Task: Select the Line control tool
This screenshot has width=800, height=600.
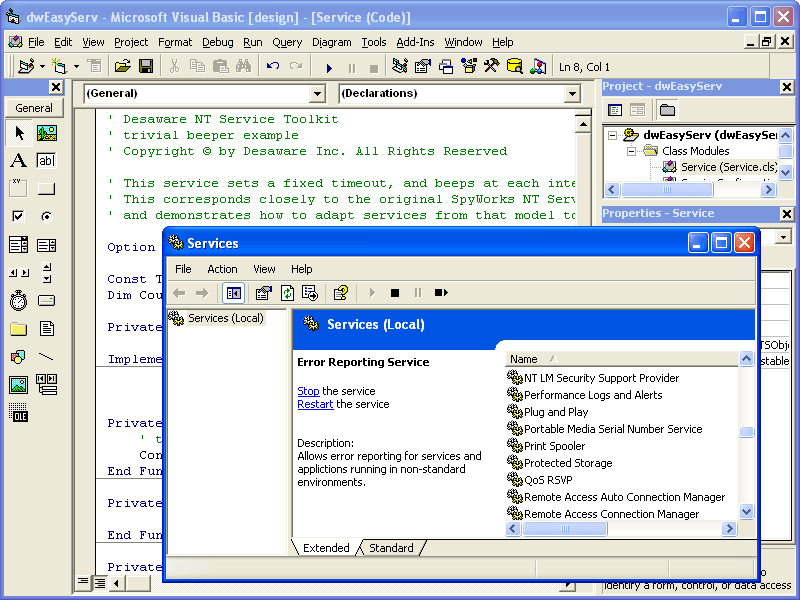Action: point(46,357)
